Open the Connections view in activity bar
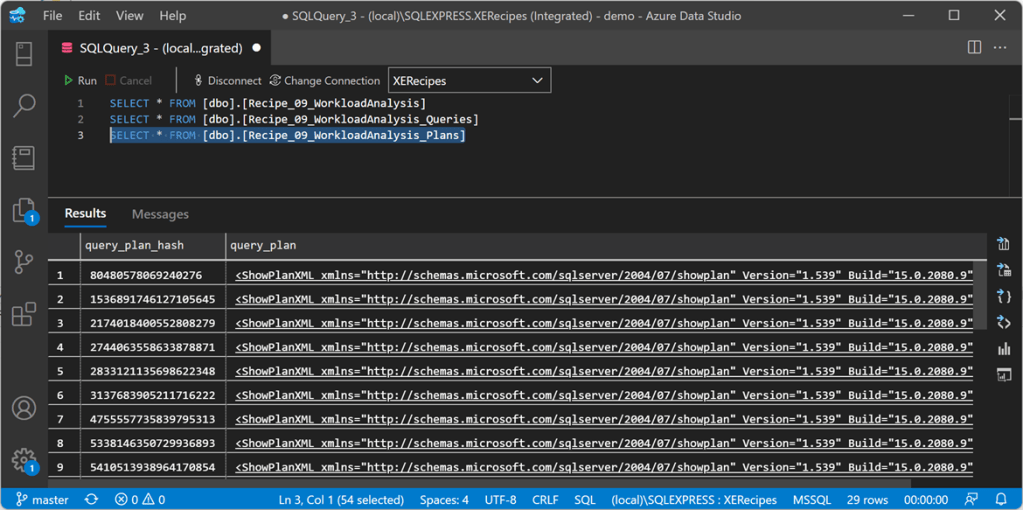Viewport: 1023px width, 510px height. [x=24, y=53]
